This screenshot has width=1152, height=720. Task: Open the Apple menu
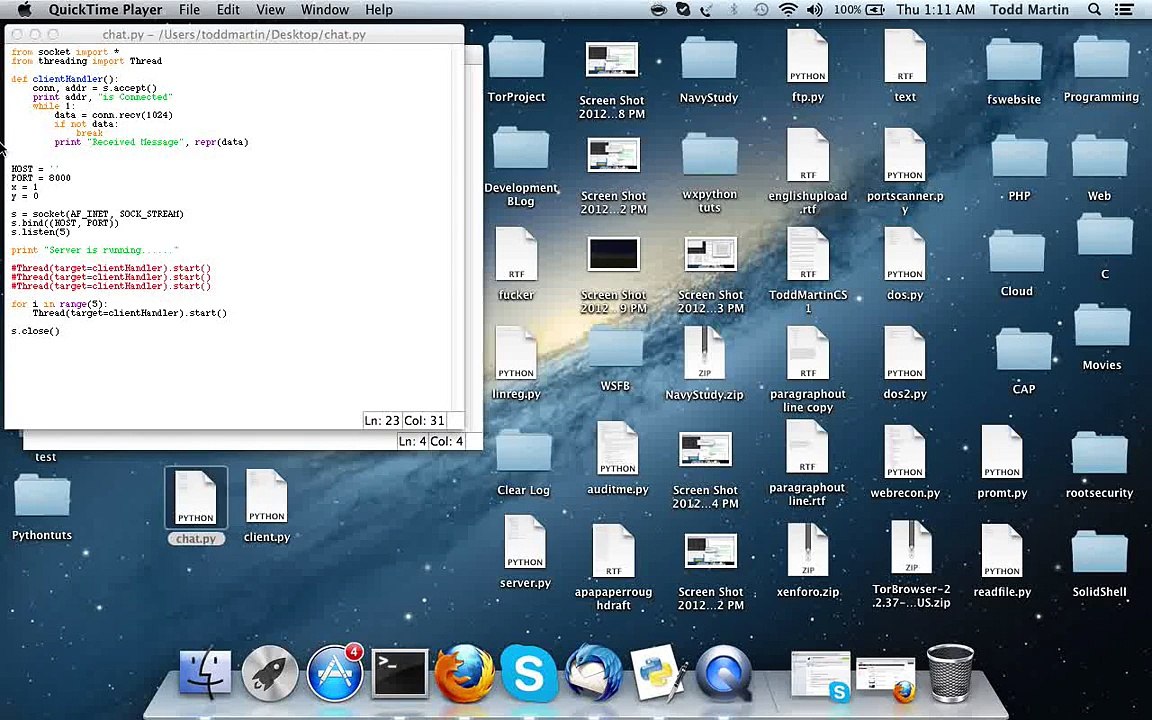24,10
